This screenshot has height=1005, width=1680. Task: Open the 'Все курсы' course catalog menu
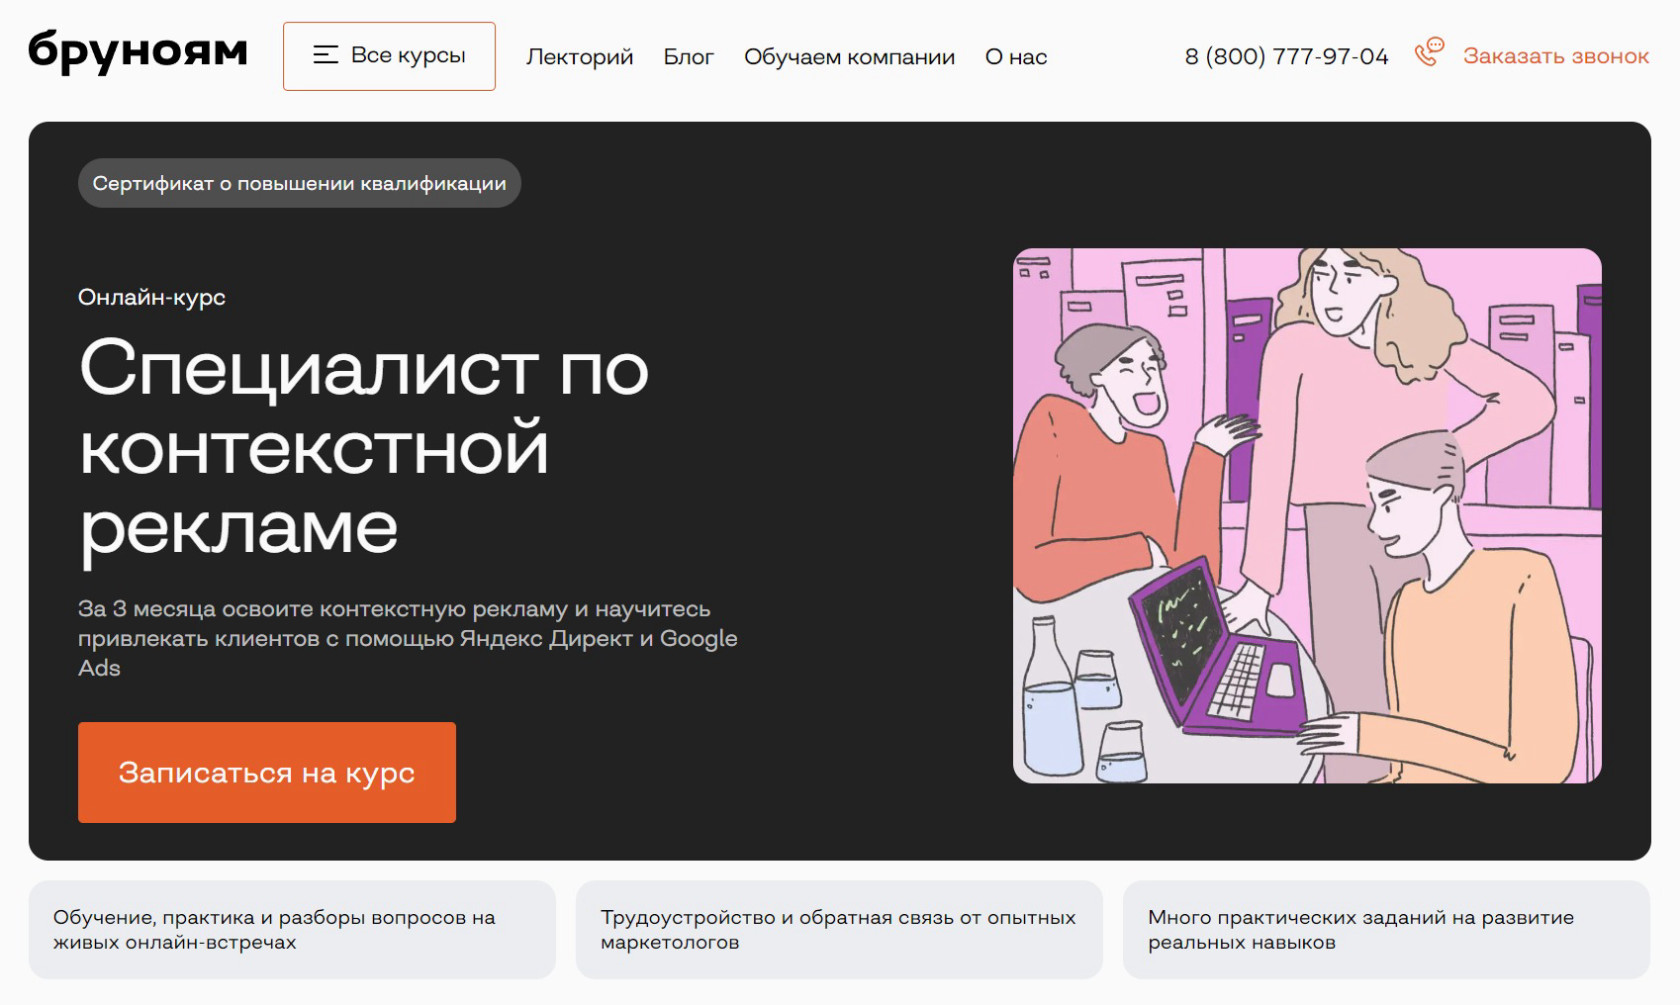389,56
